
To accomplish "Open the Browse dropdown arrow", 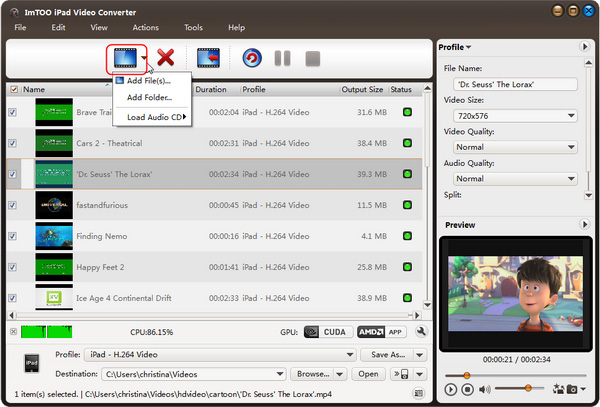I will pos(340,374).
